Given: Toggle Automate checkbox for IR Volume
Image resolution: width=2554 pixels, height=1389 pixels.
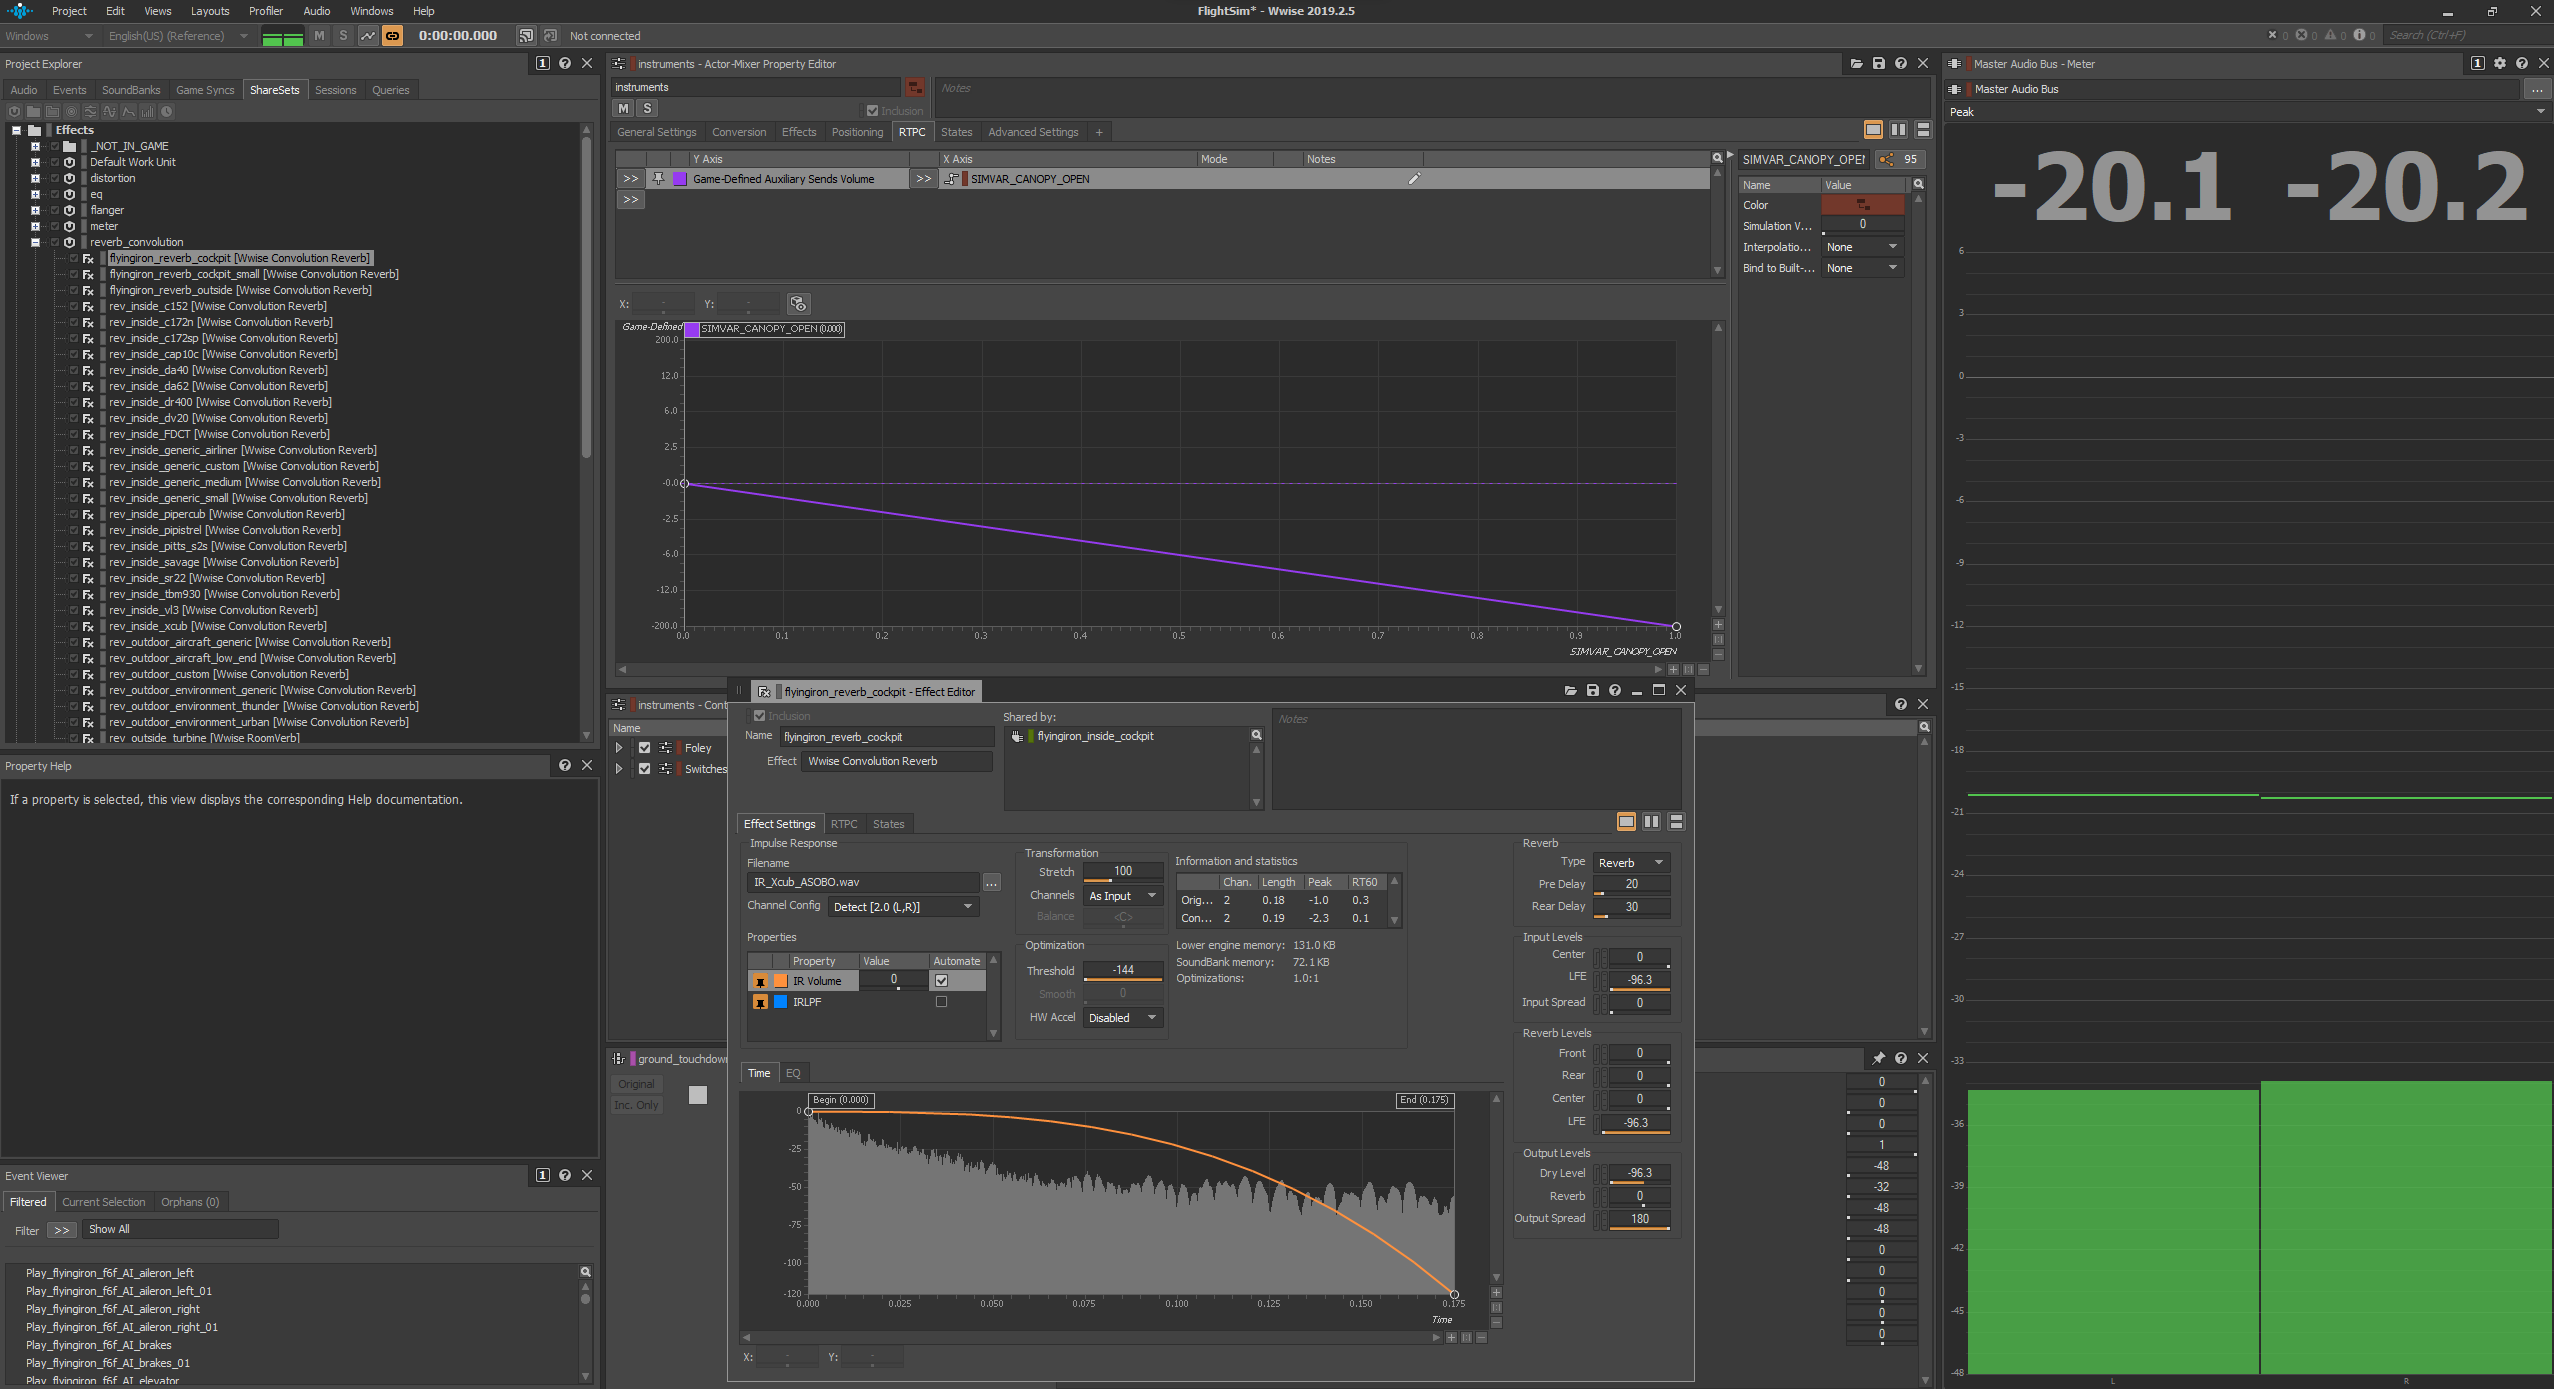Looking at the screenshot, I should click(x=941, y=981).
